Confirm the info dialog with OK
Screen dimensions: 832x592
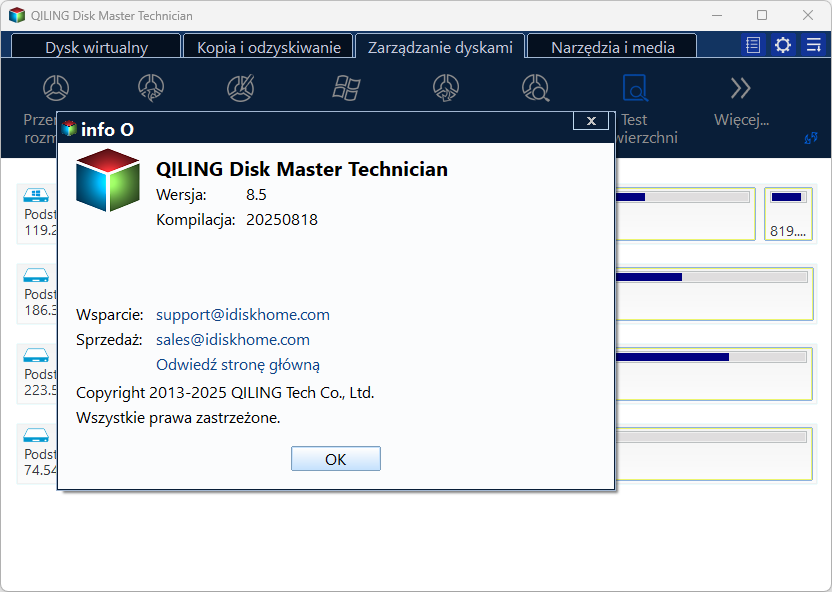pos(336,459)
